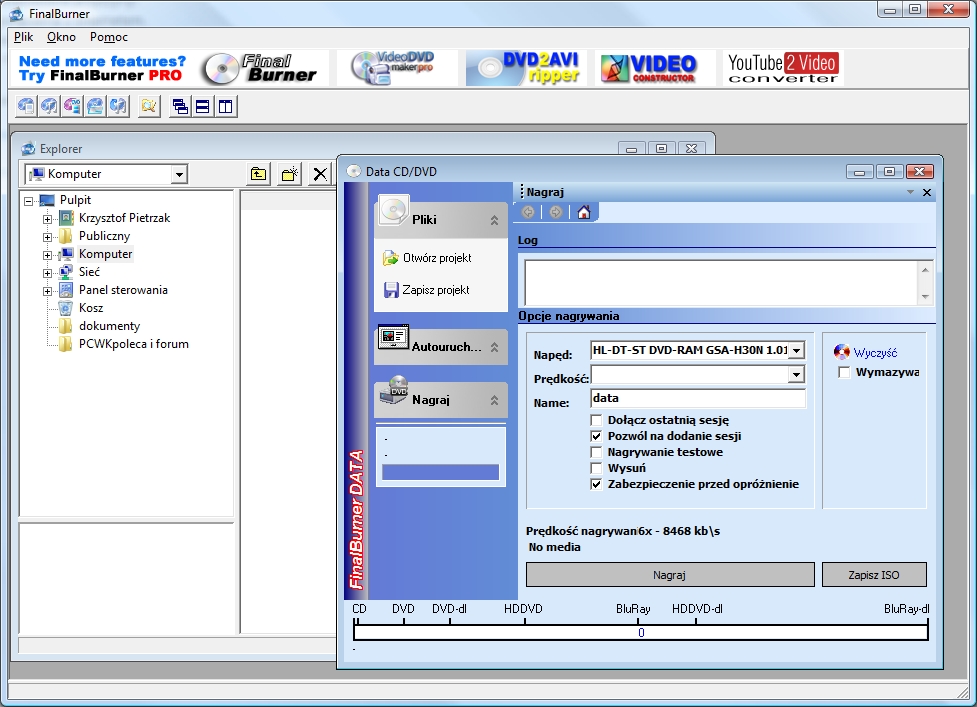
Task: Click the fifth disc toolbar icon before the explorer icon
Action: point(118,107)
